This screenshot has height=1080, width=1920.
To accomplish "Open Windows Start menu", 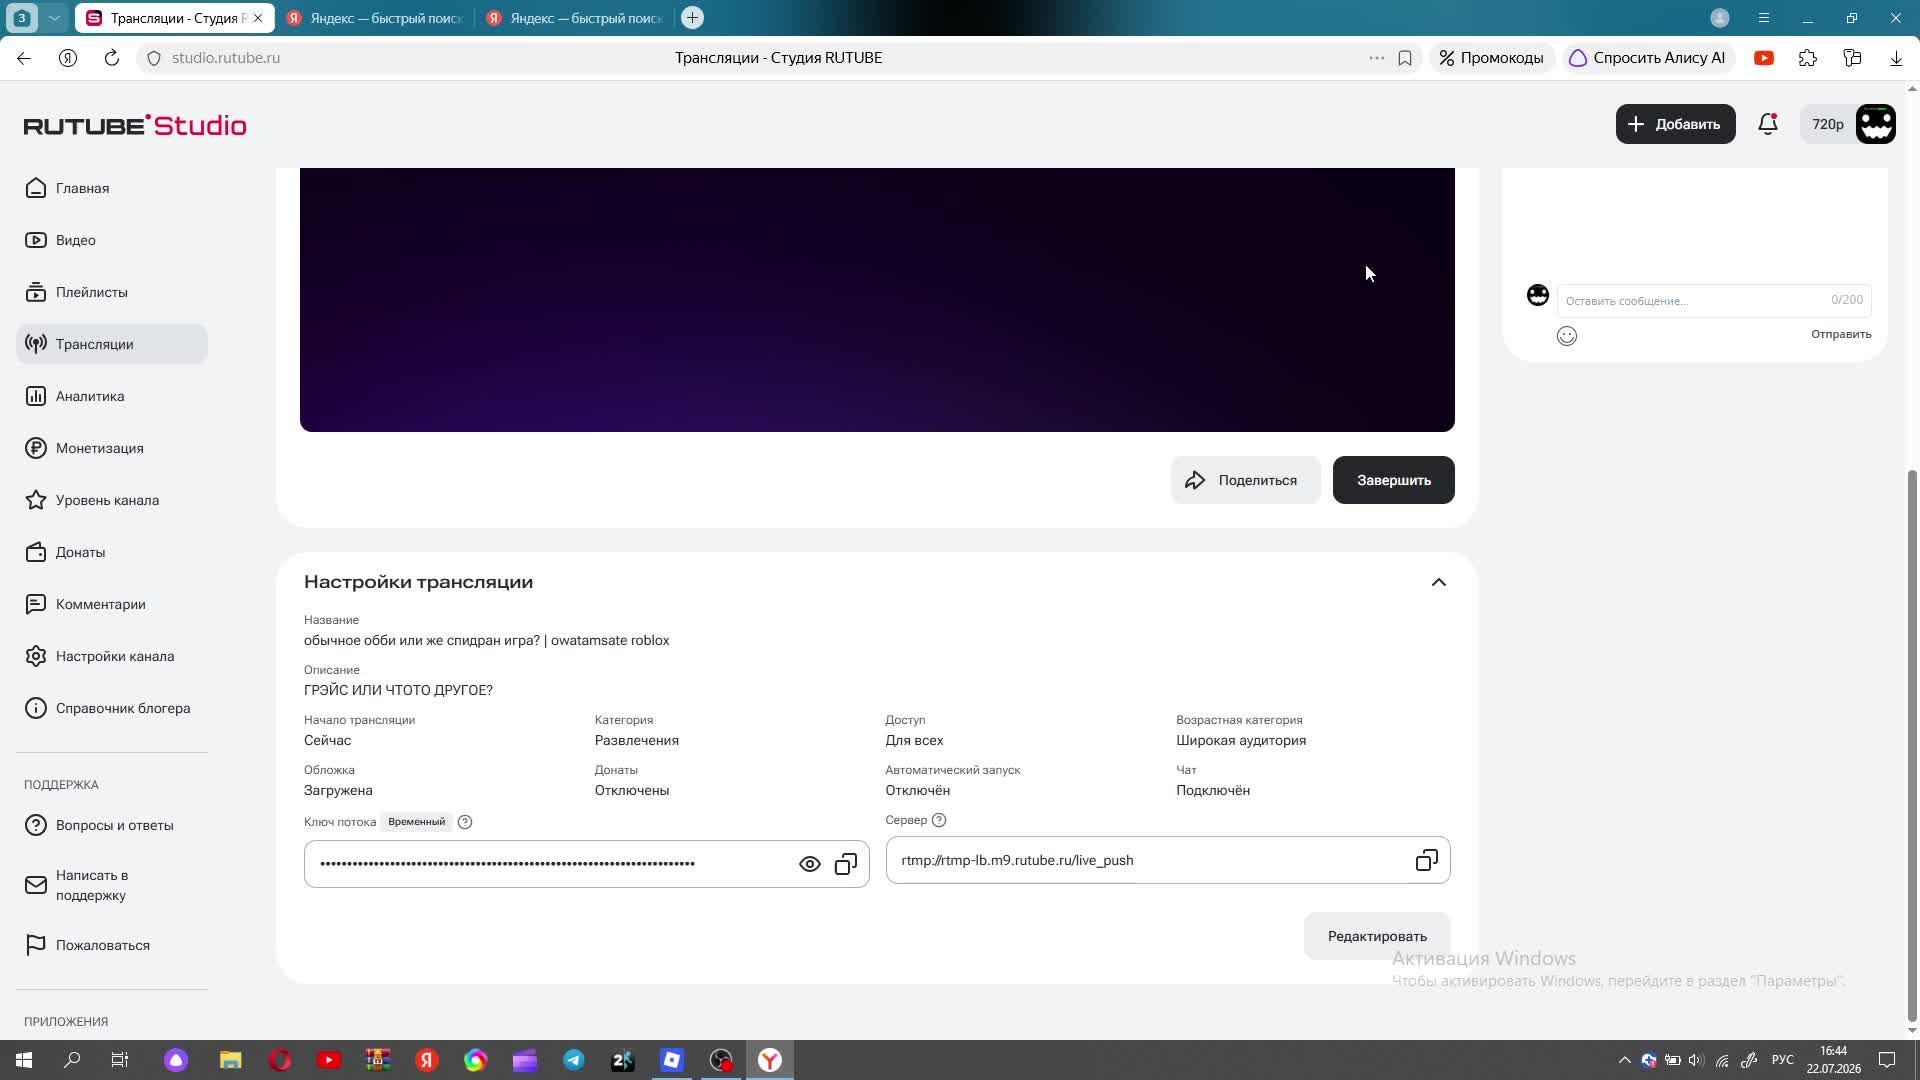I will click(x=24, y=1060).
